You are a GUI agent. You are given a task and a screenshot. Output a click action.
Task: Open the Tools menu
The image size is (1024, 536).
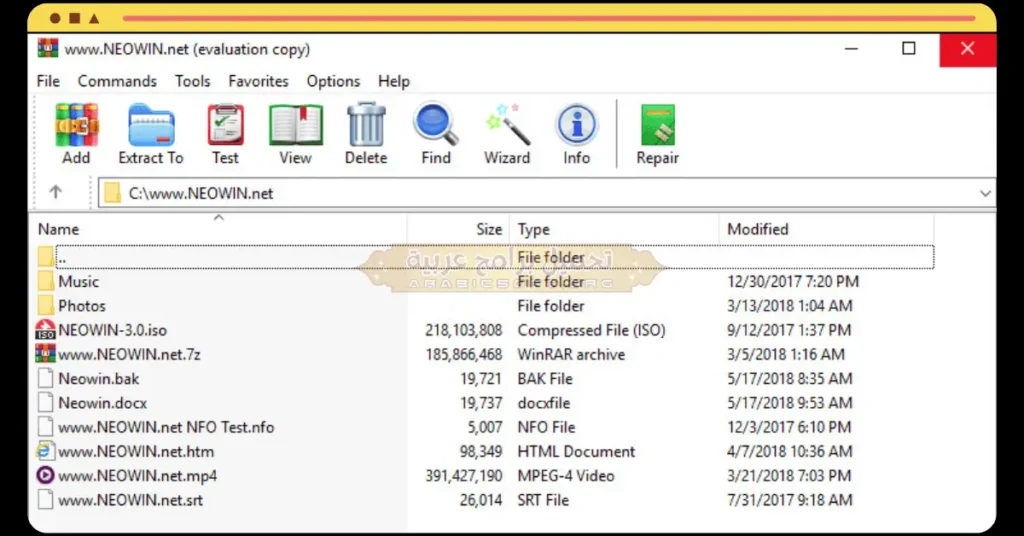(193, 81)
